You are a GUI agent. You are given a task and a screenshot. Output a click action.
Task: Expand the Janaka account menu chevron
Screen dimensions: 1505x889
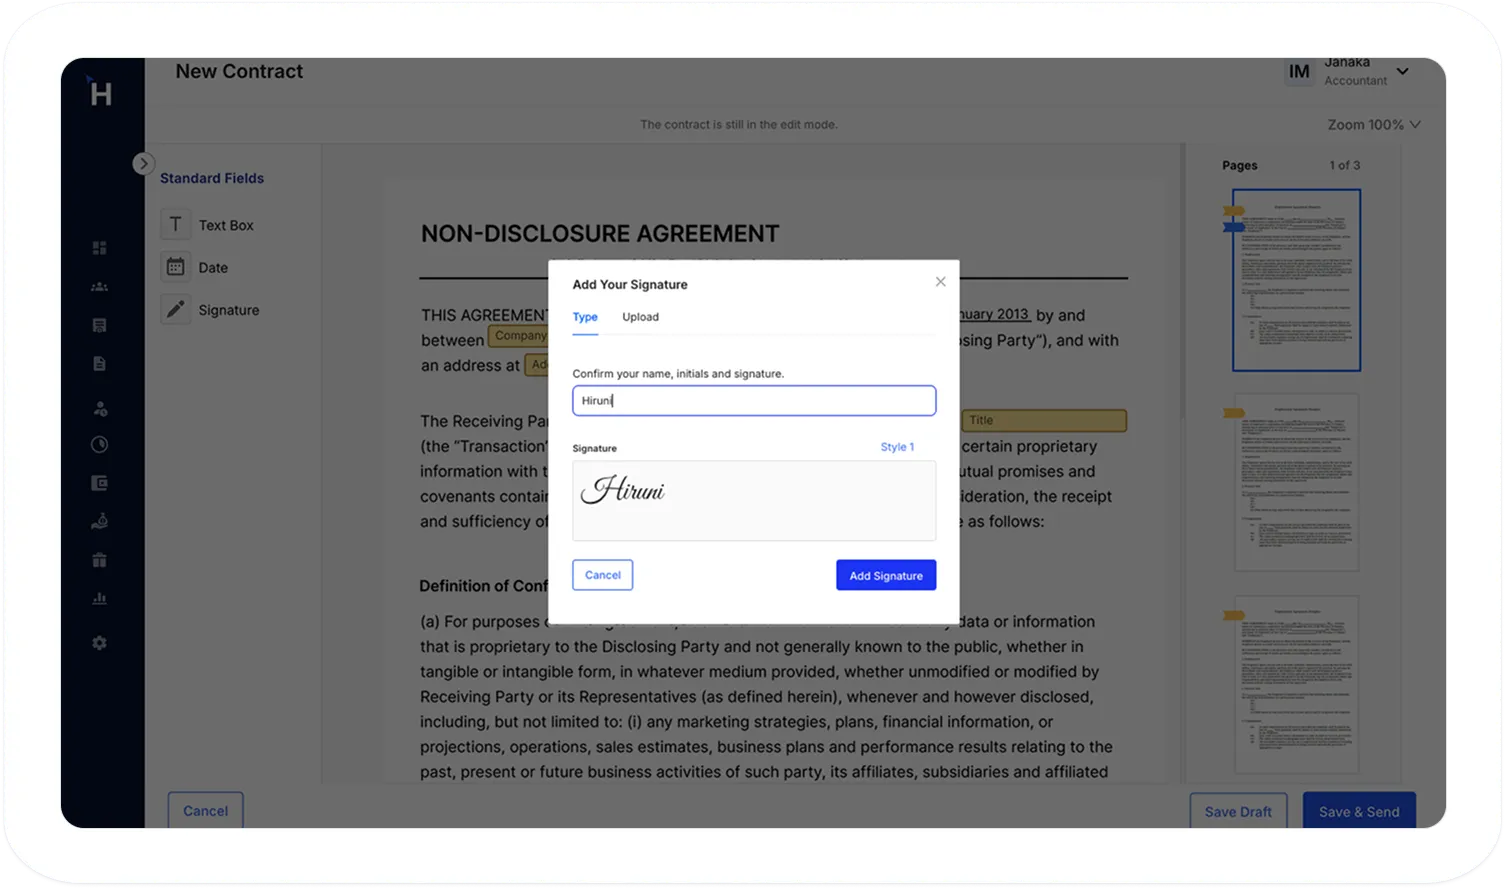tap(1402, 71)
